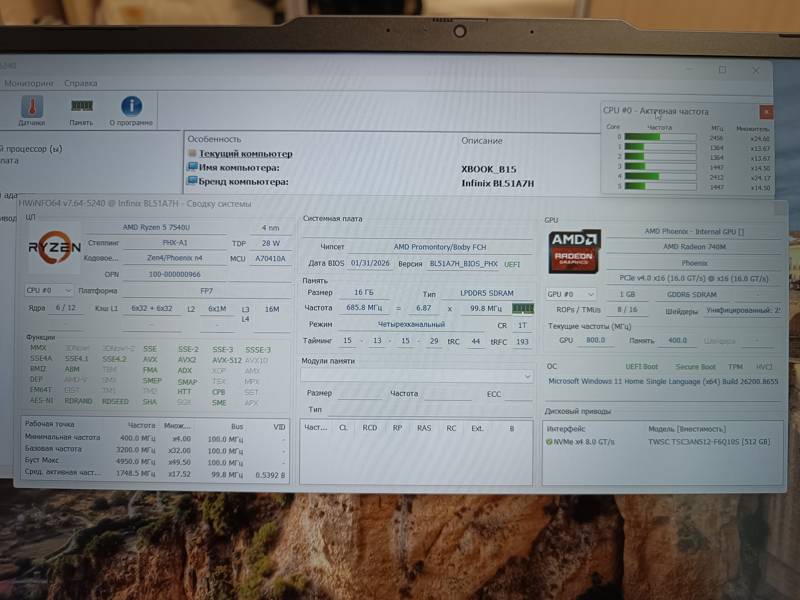Click the AMD Ryzen 5 7540U name field

pyautogui.click(x=156, y=228)
